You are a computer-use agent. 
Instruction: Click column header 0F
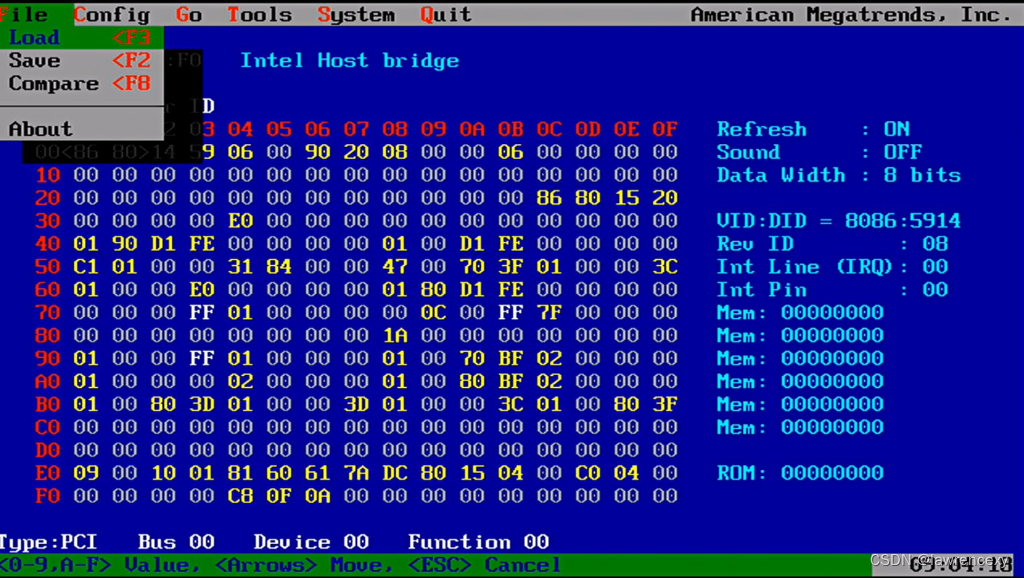[x=665, y=129]
